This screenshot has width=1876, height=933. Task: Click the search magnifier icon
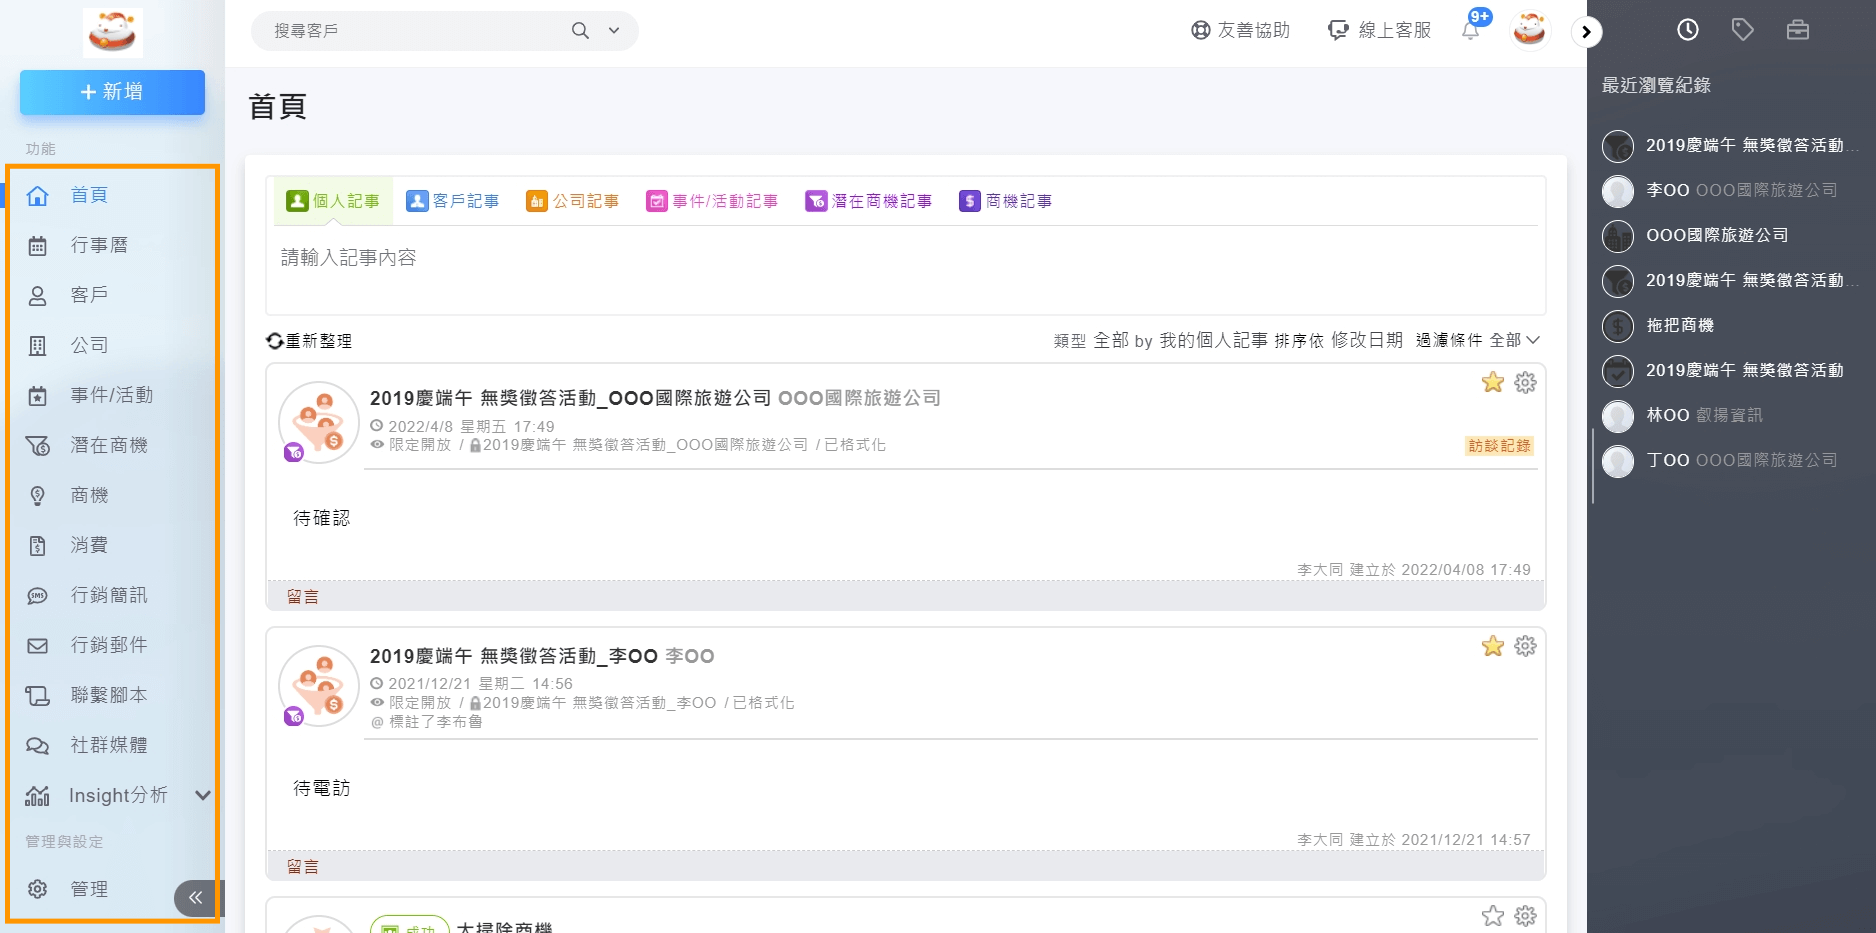click(x=580, y=31)
